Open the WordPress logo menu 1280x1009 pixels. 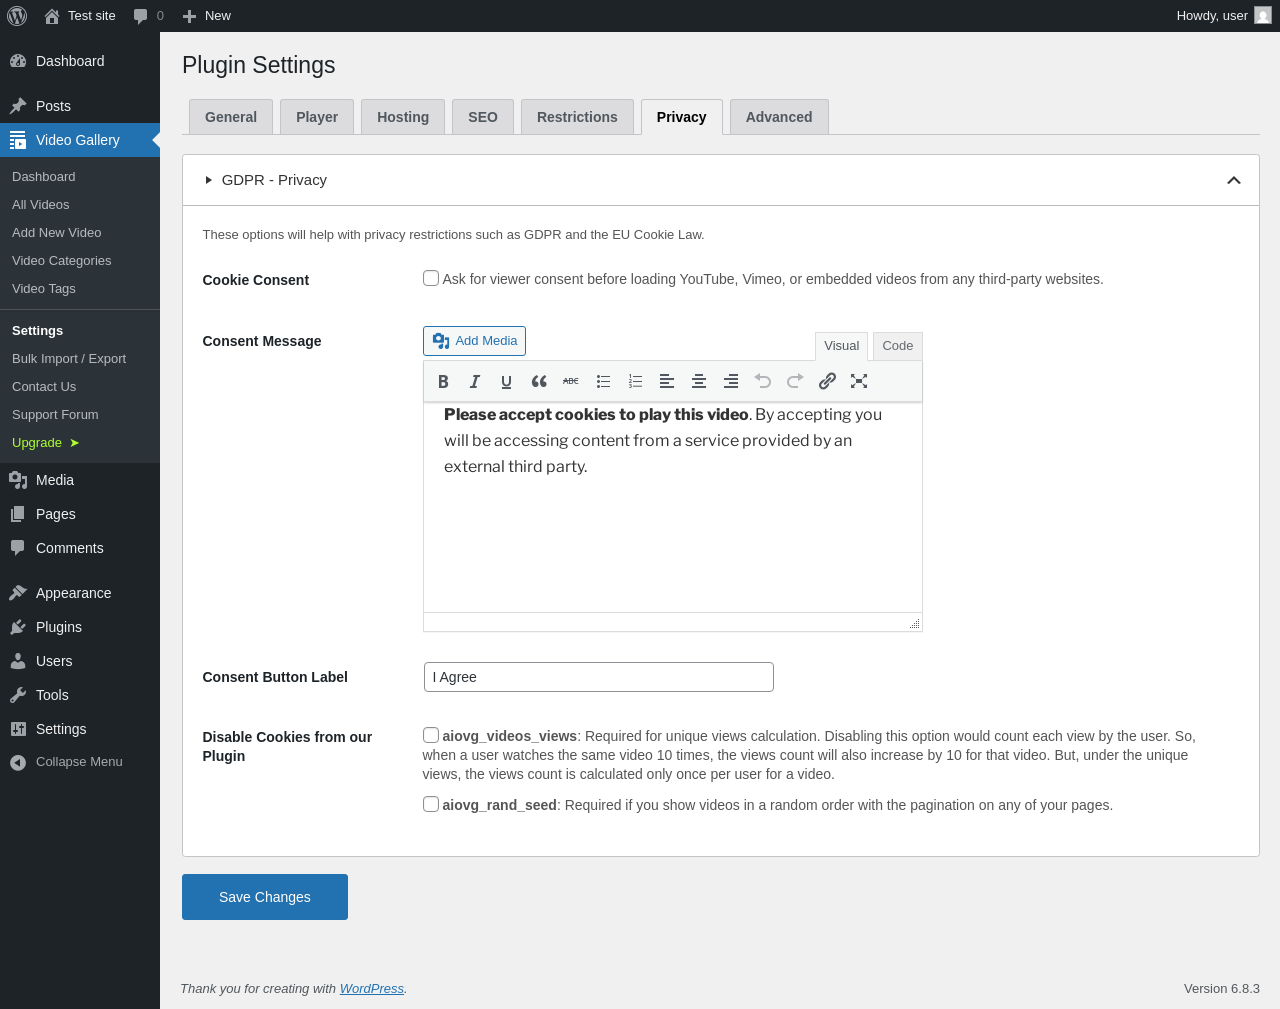pyautogui.click(x=17, y=16)
